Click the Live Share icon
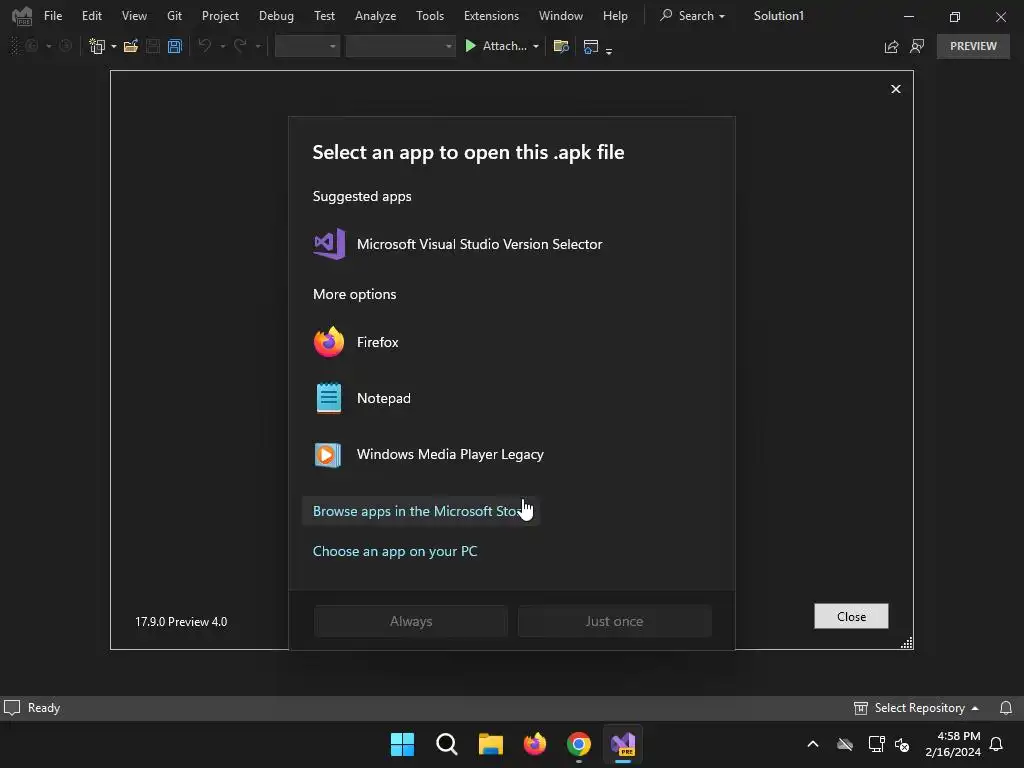The image size is (1024, 768). (x=891, y=46)
